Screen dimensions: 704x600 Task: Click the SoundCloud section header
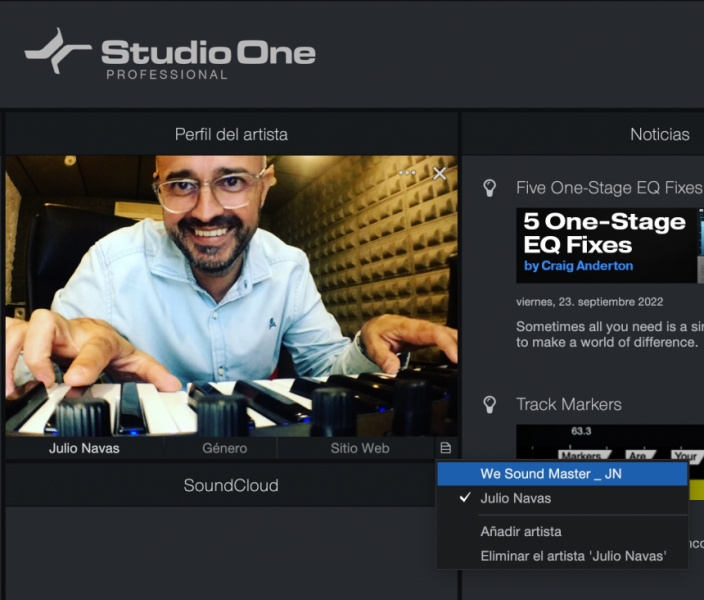click(231, 485)
